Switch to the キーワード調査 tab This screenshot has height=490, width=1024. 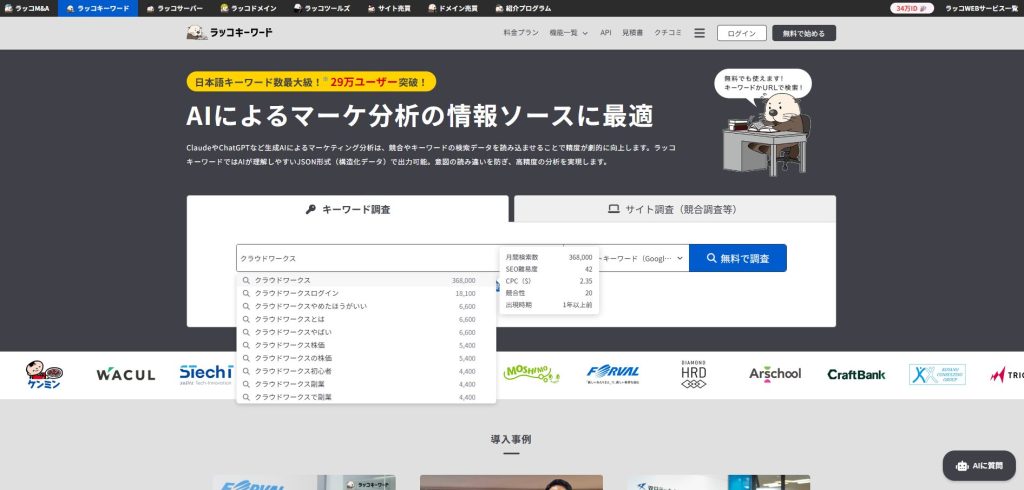[347, 209]
